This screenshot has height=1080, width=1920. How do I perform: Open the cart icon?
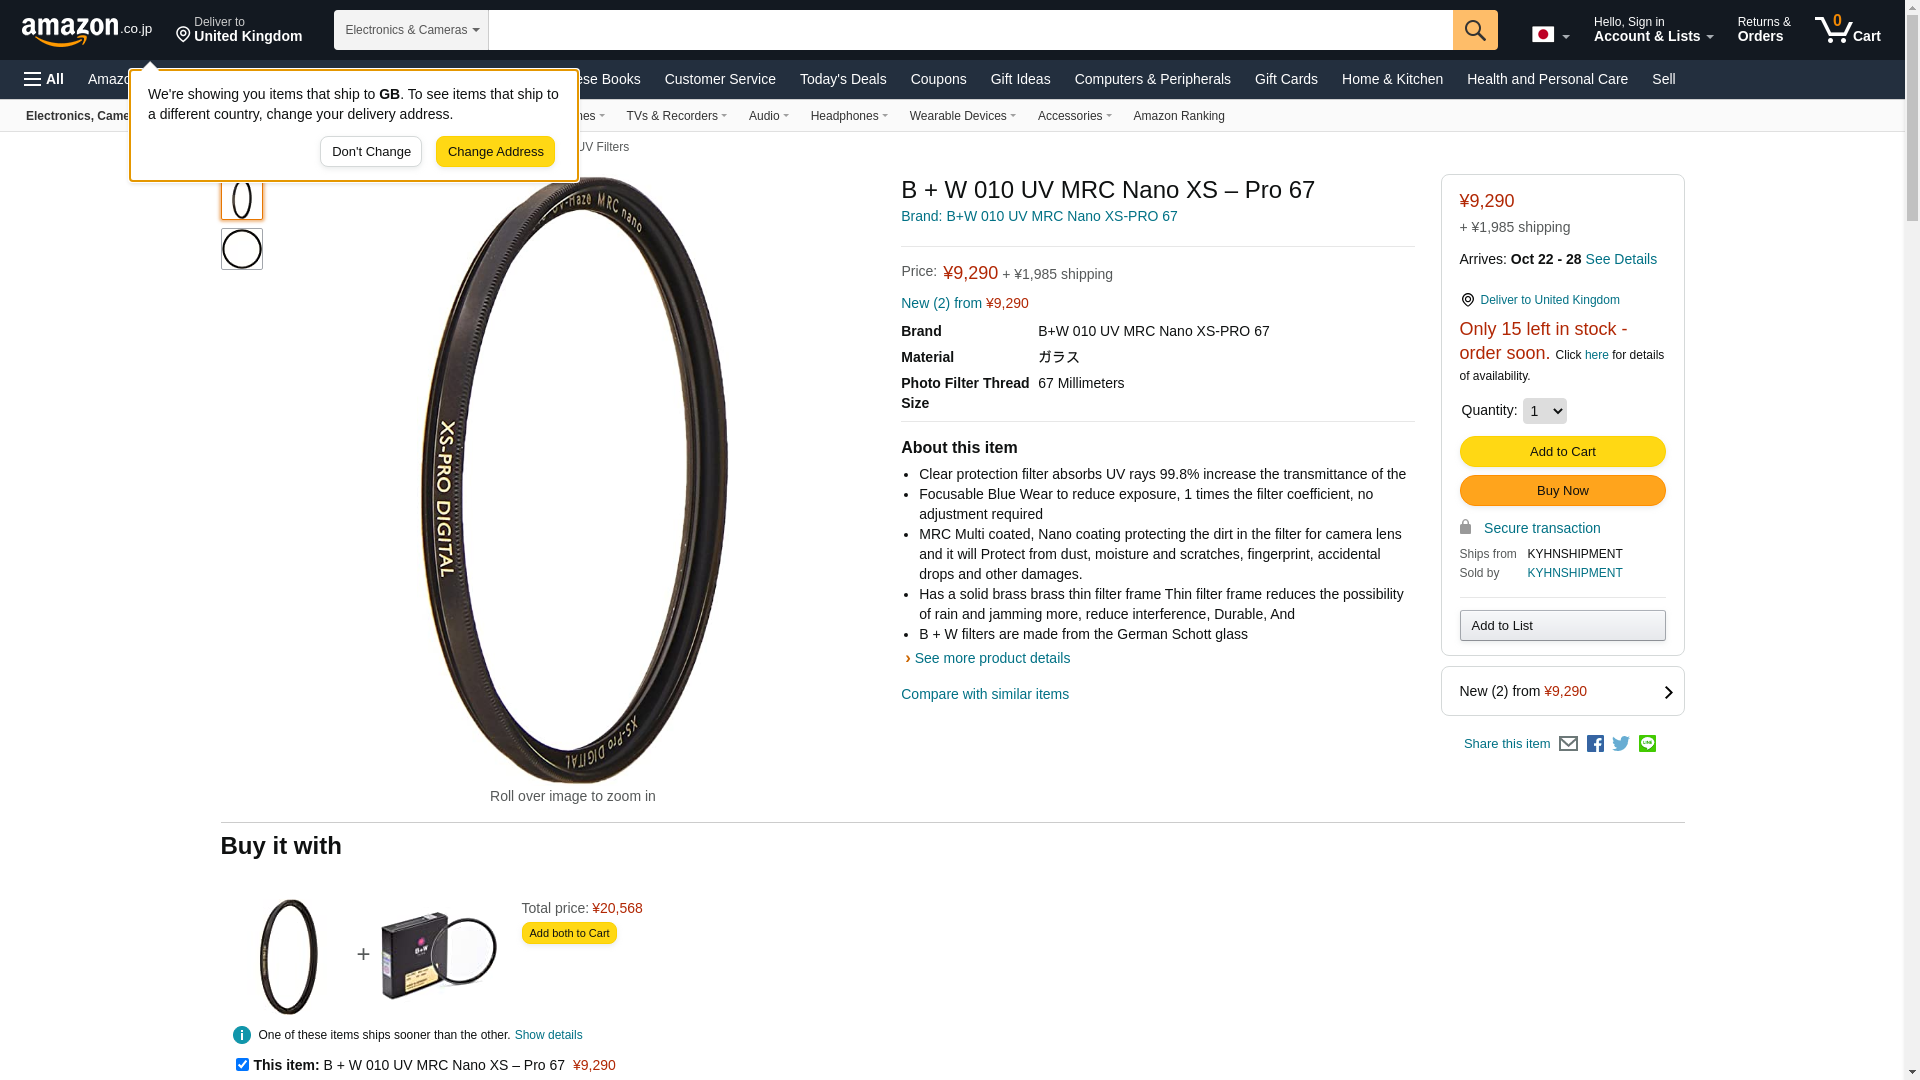click(x=1847, y=29)
